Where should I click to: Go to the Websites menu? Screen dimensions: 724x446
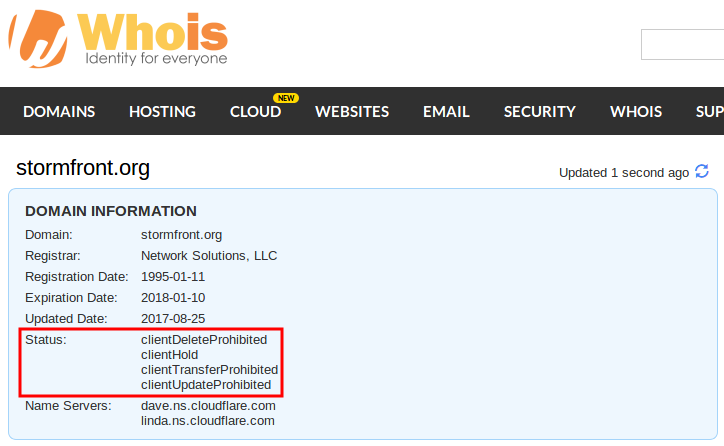point(352,112)
